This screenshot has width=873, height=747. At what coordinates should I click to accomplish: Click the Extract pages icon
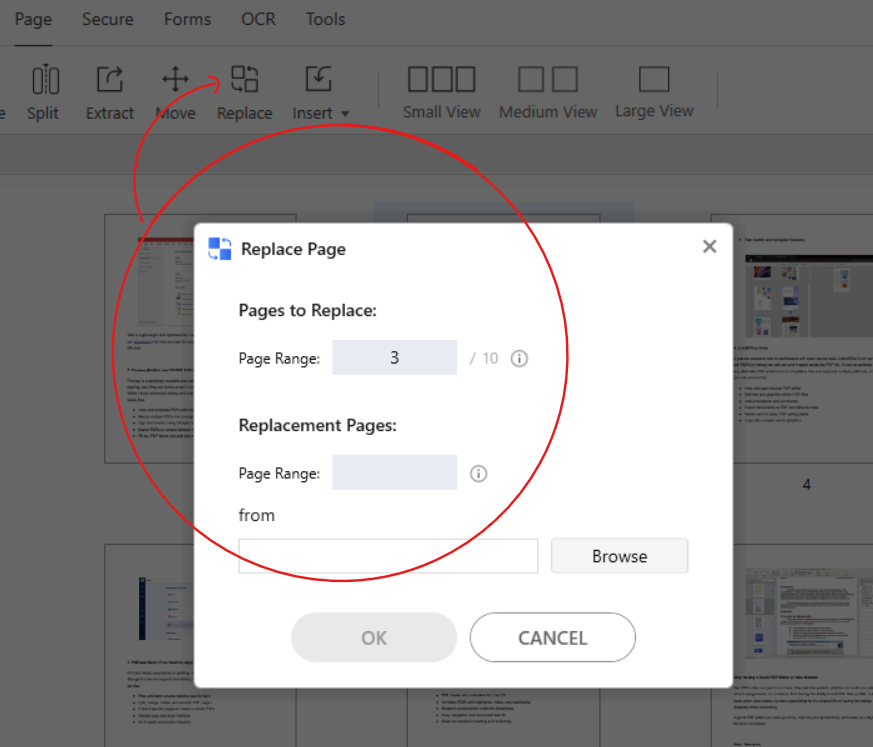click(x=109, y=90)
